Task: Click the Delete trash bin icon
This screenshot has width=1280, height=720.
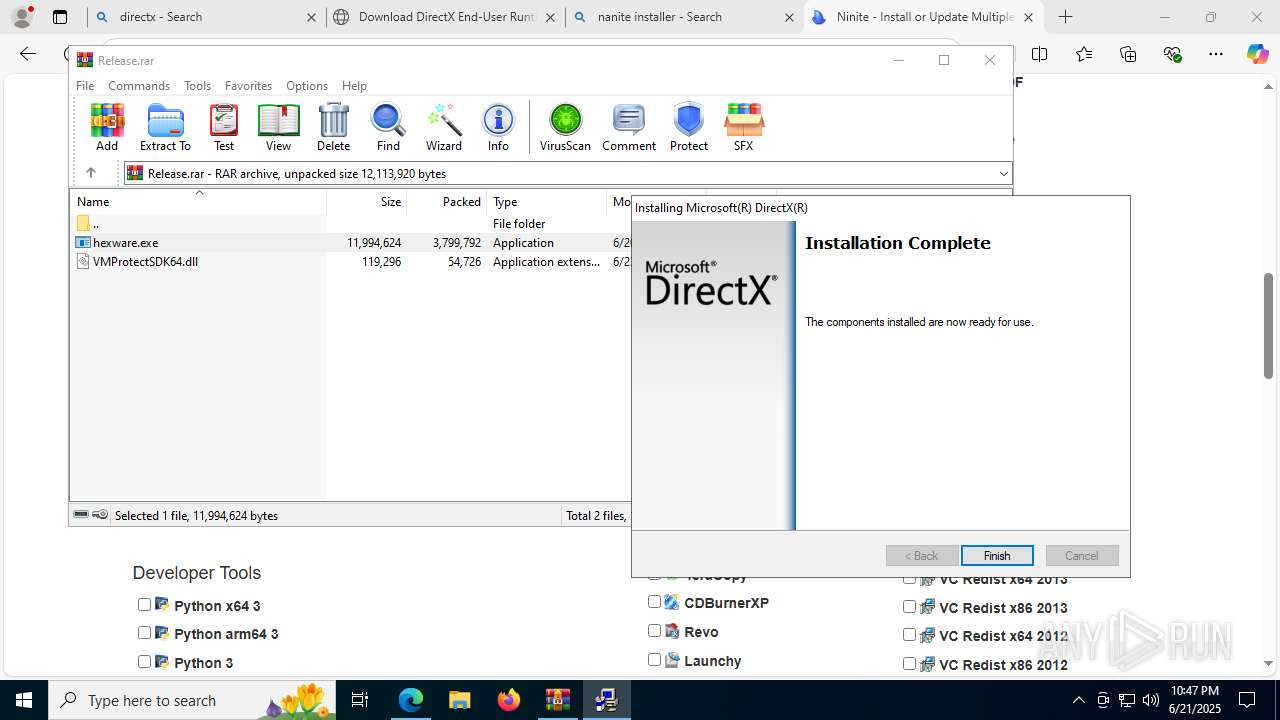Action: (333, 127)
